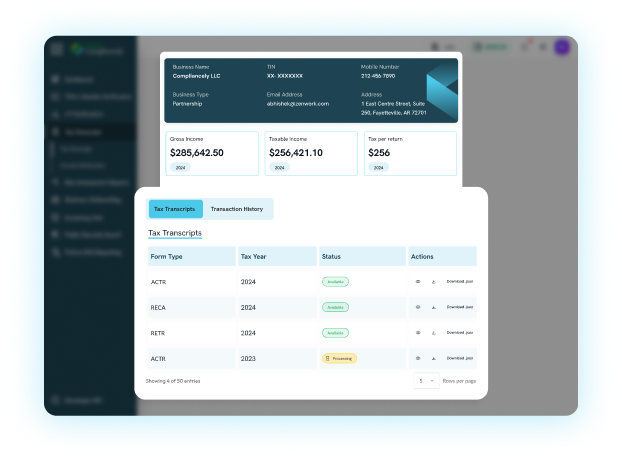Click the 2024 tag under Tax per return
The height and width of the screenshot is (456, 622).
(x=377, y=168)
